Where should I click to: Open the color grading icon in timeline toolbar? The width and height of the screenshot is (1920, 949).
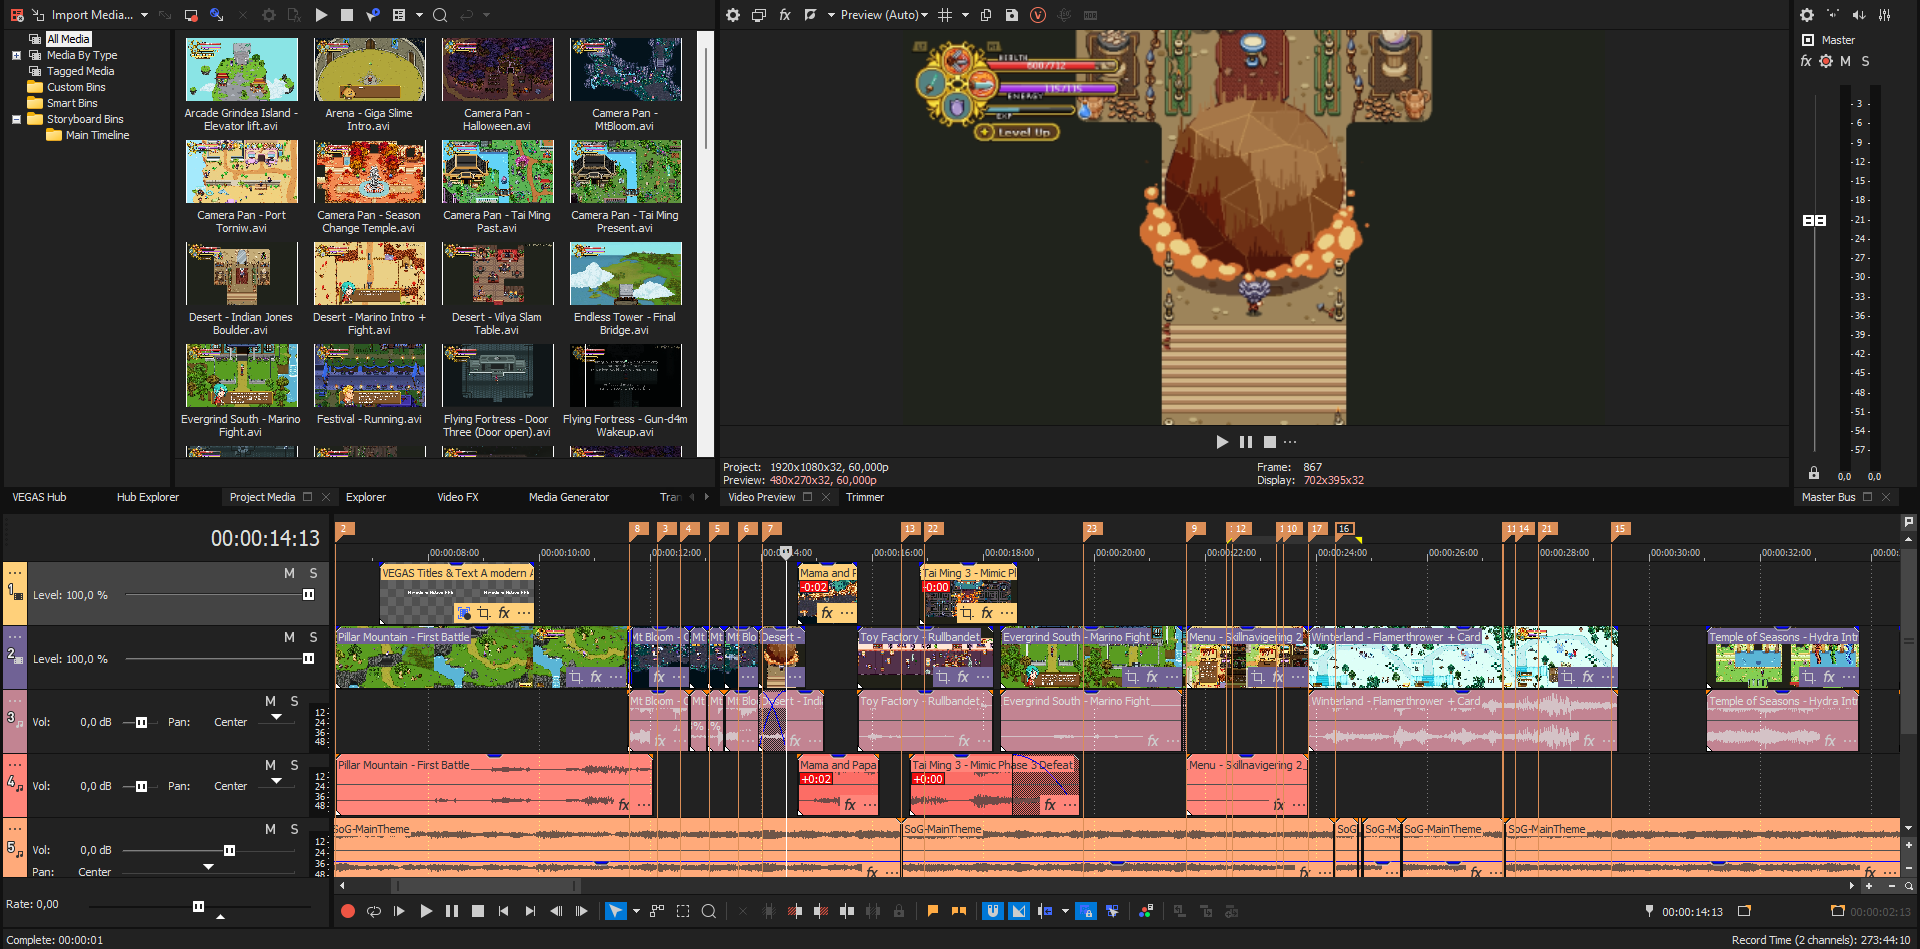[x=1146, y=911]
